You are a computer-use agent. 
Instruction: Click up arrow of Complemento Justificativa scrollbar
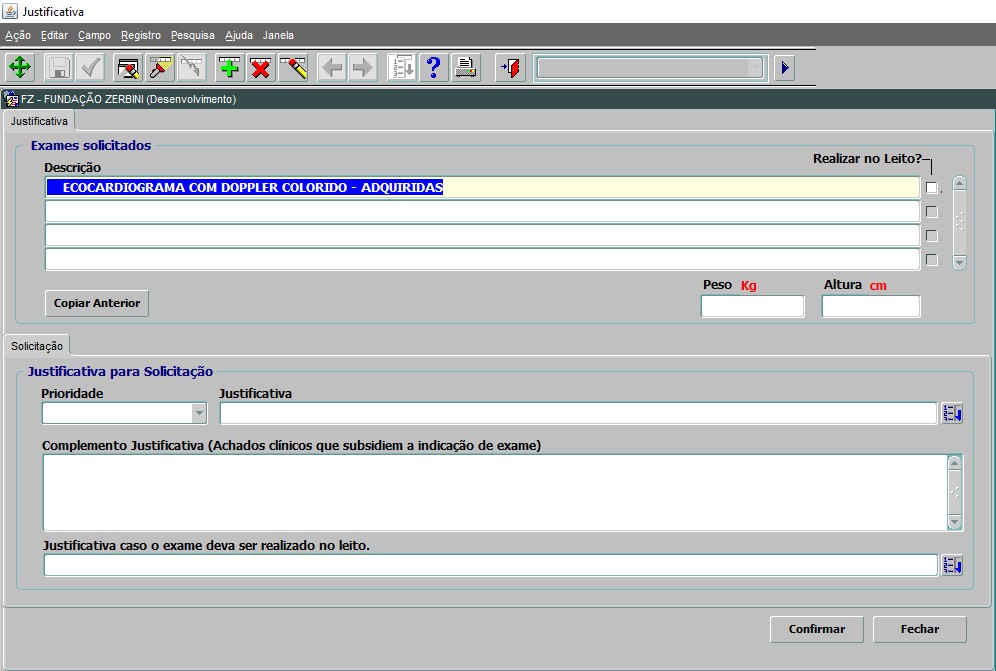(x=954, y=463)
